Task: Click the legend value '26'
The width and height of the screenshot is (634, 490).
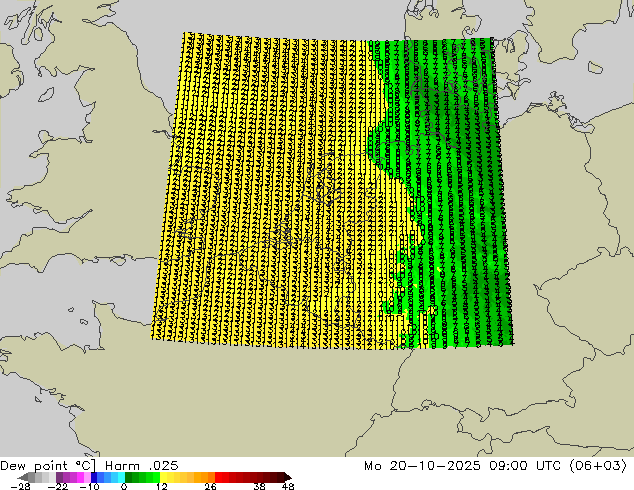Action: pyautogui.click(x=210, y=486)
